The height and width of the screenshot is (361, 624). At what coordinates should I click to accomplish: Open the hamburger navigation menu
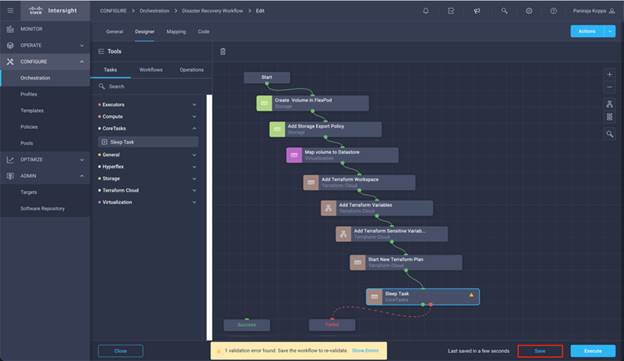(10, 11)
